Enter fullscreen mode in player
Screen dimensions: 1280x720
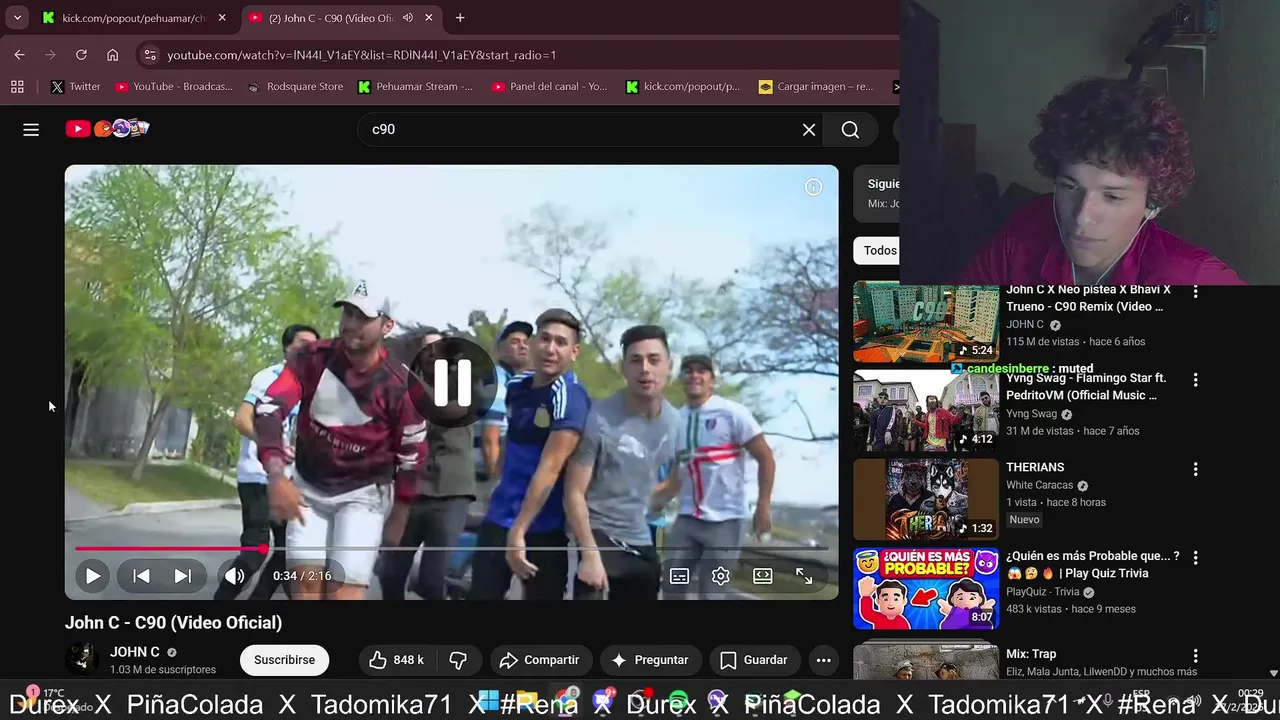coord(804,576)
